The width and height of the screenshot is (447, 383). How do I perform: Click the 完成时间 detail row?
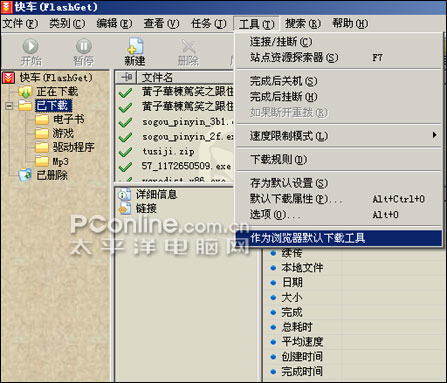(302, 371)
